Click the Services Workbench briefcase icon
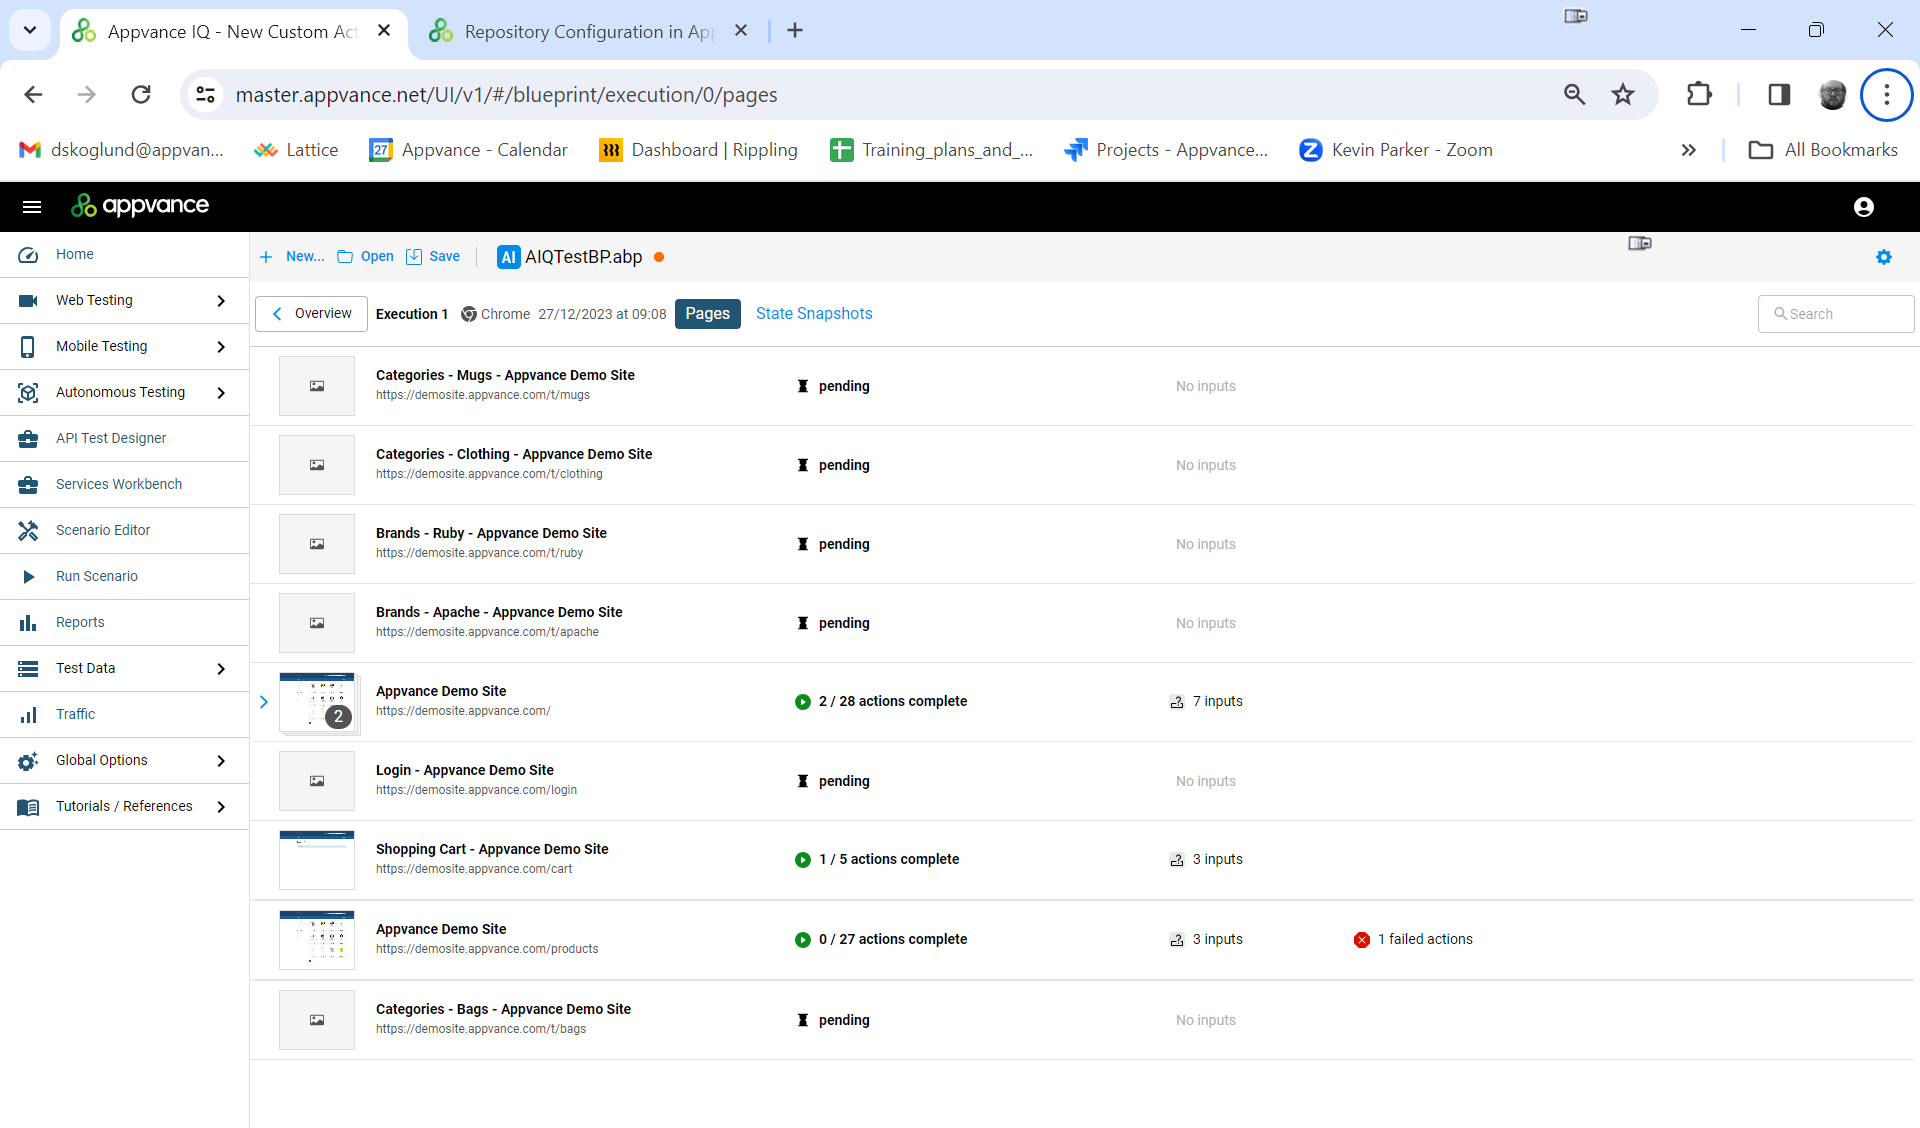This screenshot has height=1128, width=1920. pos(28,485)
